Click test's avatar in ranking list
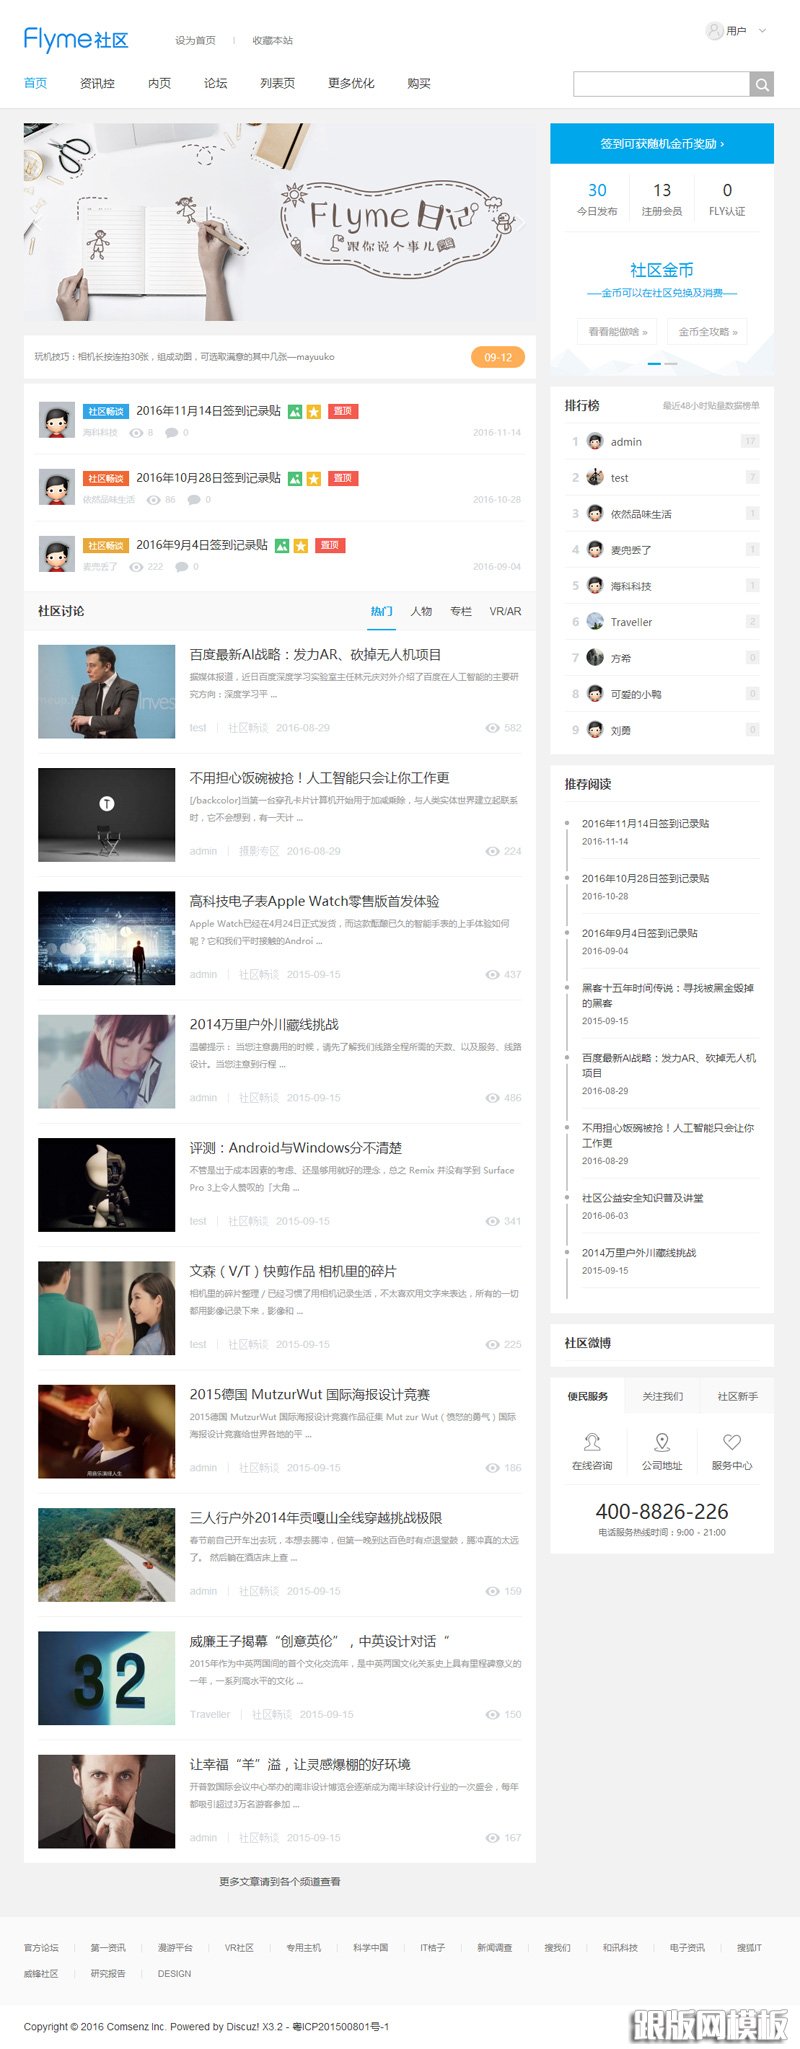 pyautogui.click(x=595, y=477)
